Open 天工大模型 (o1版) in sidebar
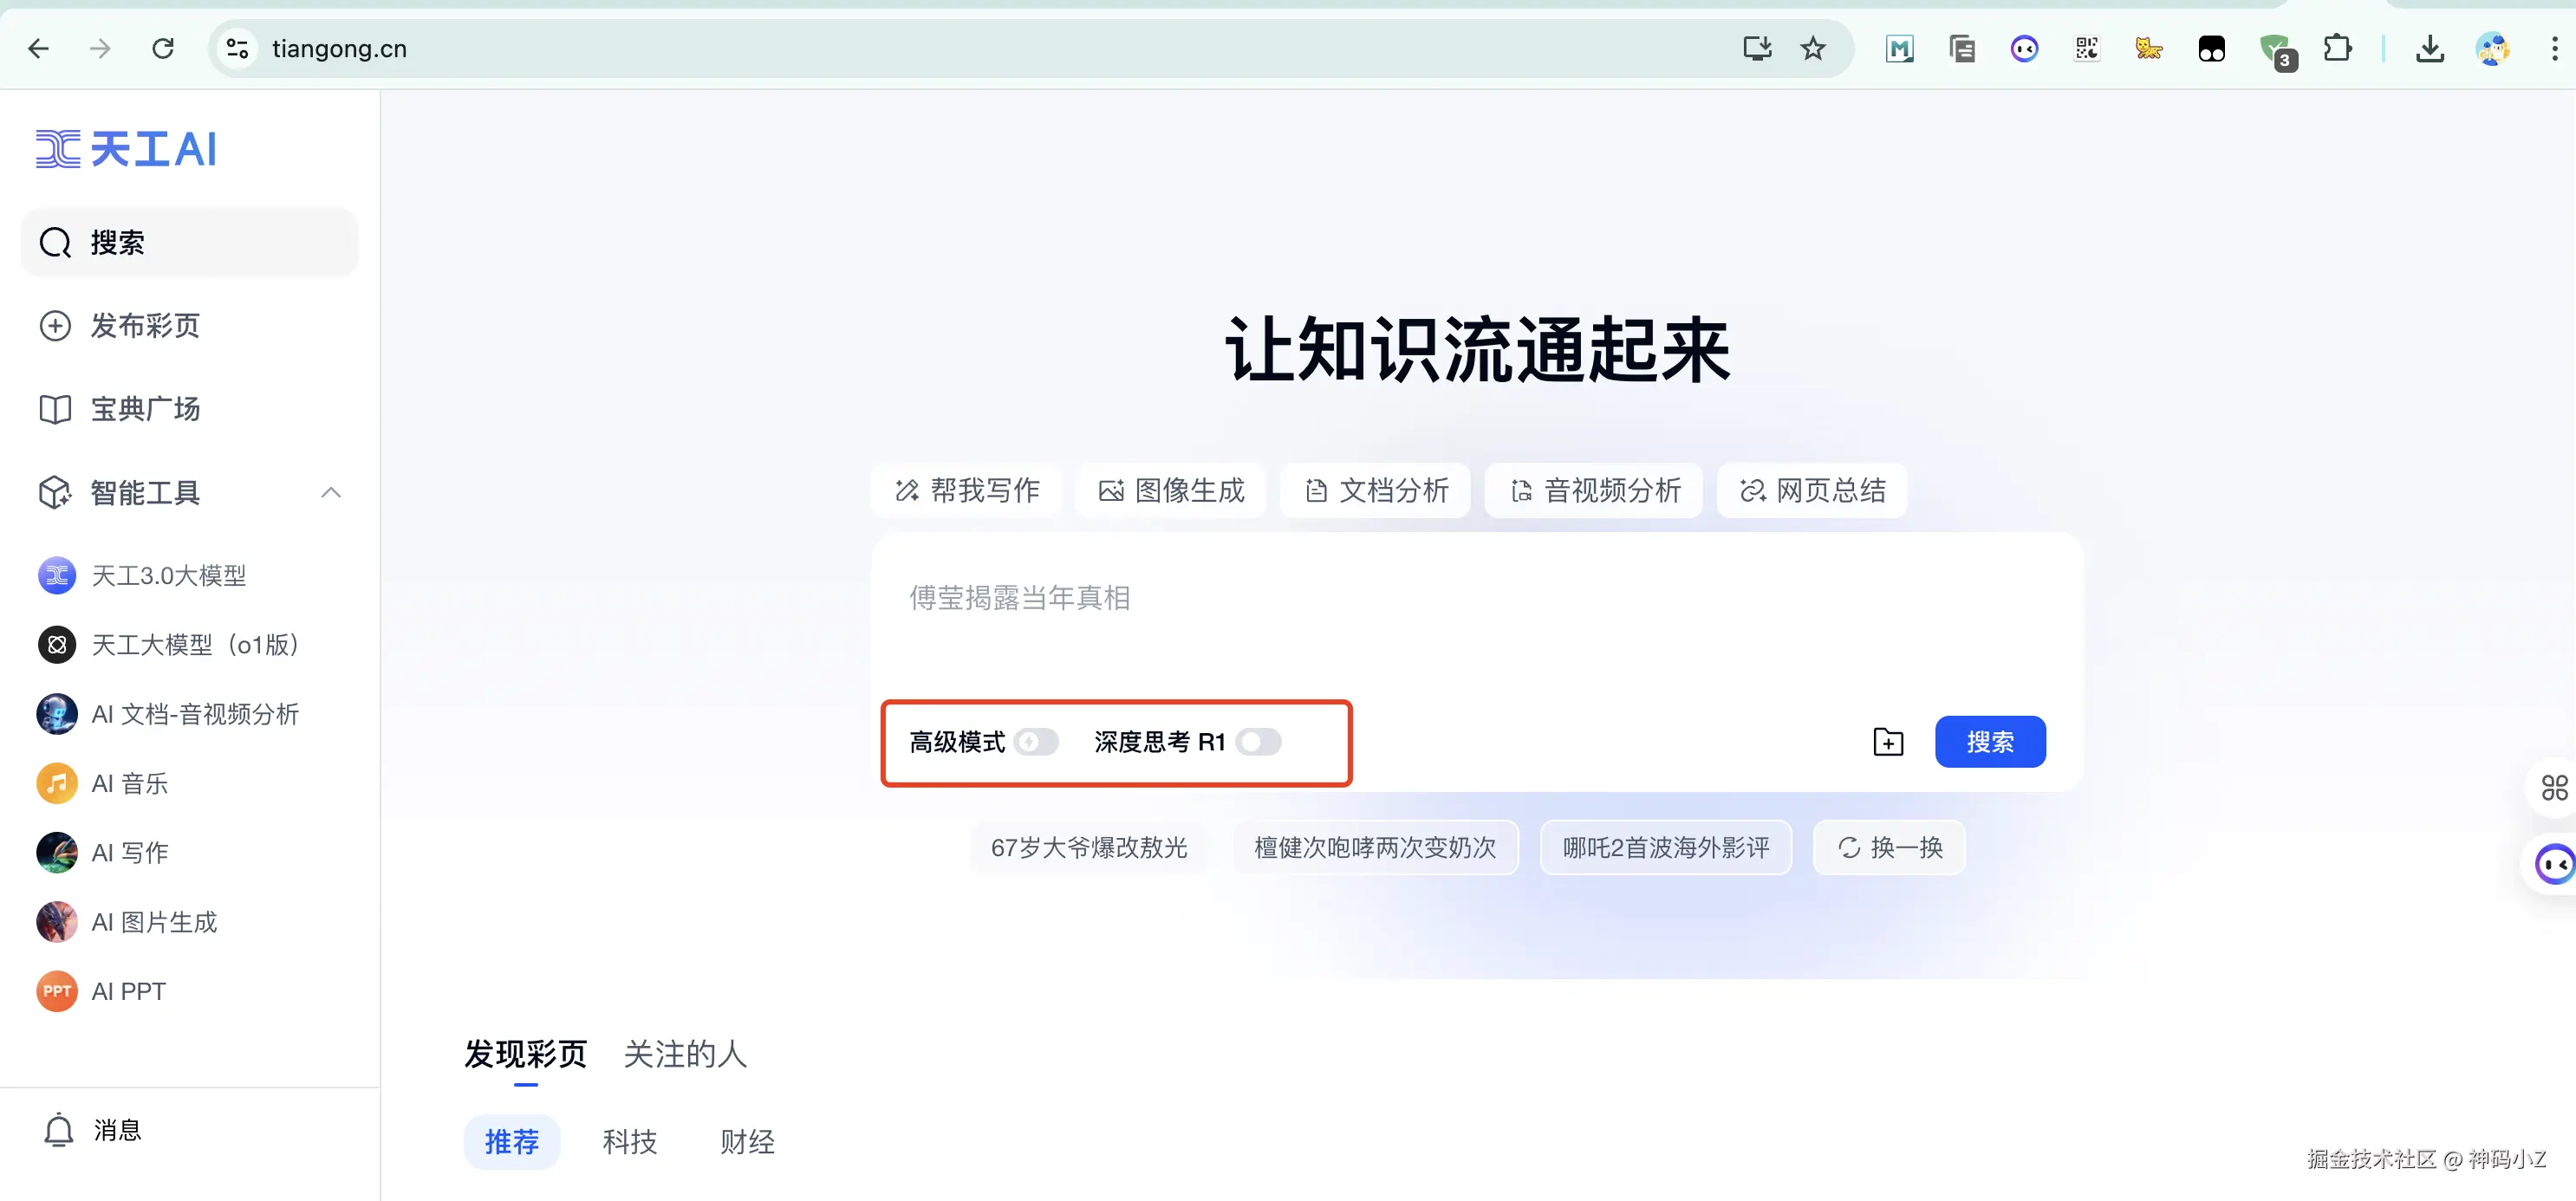The height and width of the screenshot is (1201, 2576). coord(195,645)
